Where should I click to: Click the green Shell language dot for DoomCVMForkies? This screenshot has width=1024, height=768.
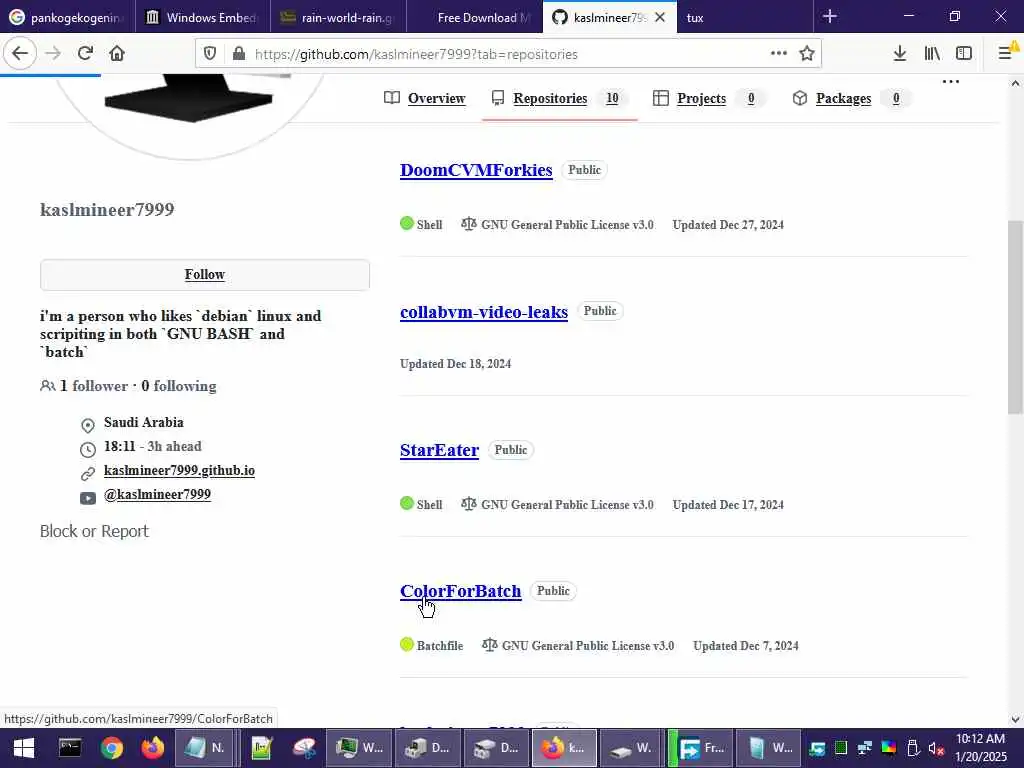(407, 224)
